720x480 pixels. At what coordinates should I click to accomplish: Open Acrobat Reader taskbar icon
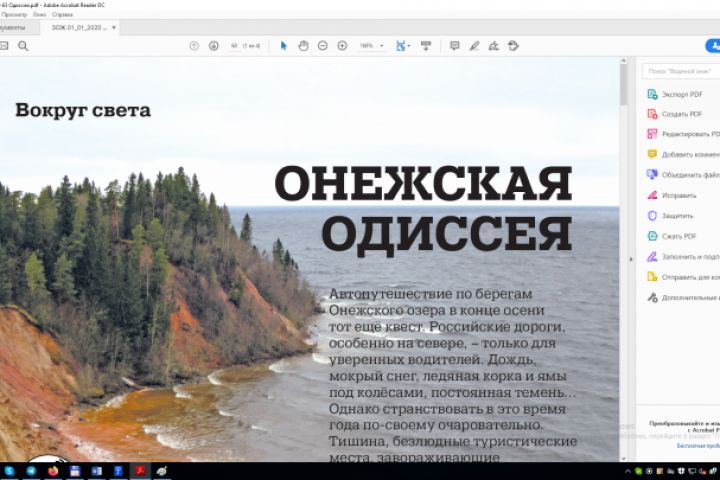pos(140,471)
